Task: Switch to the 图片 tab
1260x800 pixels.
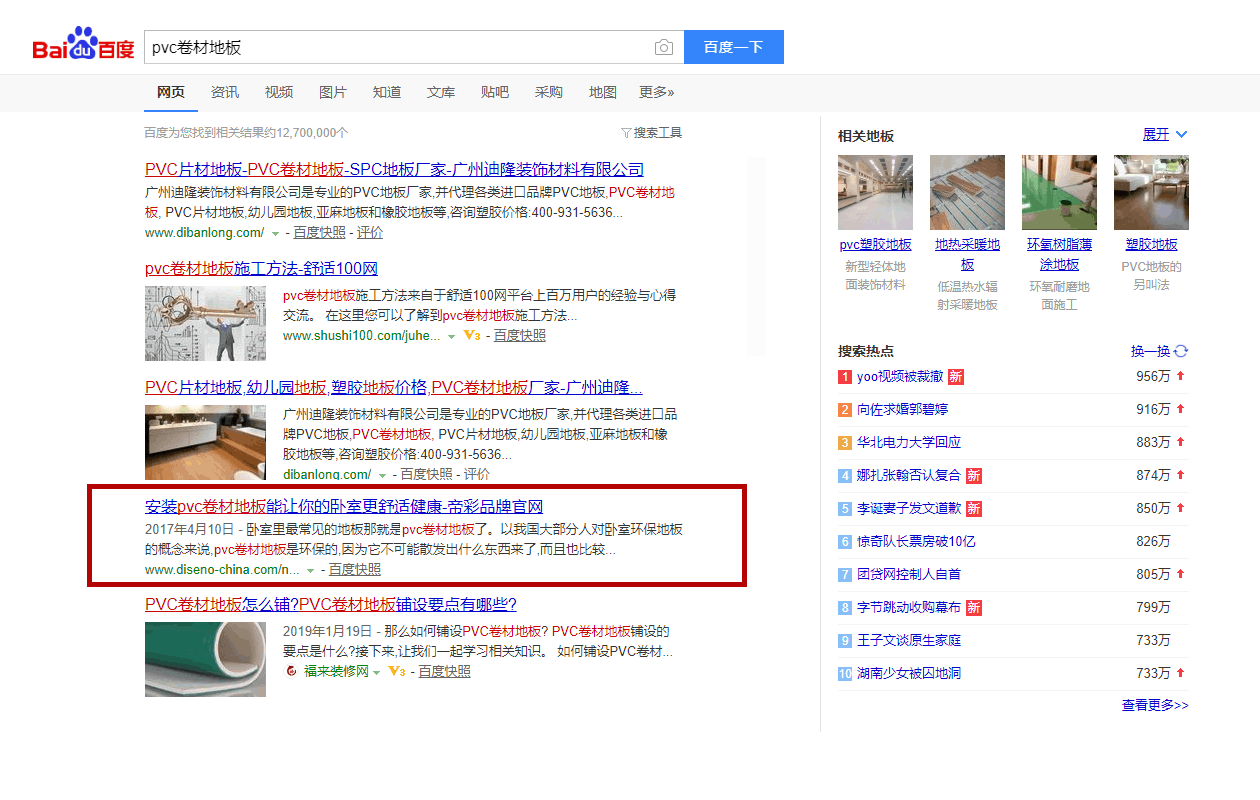Action: tap(333, 93)
